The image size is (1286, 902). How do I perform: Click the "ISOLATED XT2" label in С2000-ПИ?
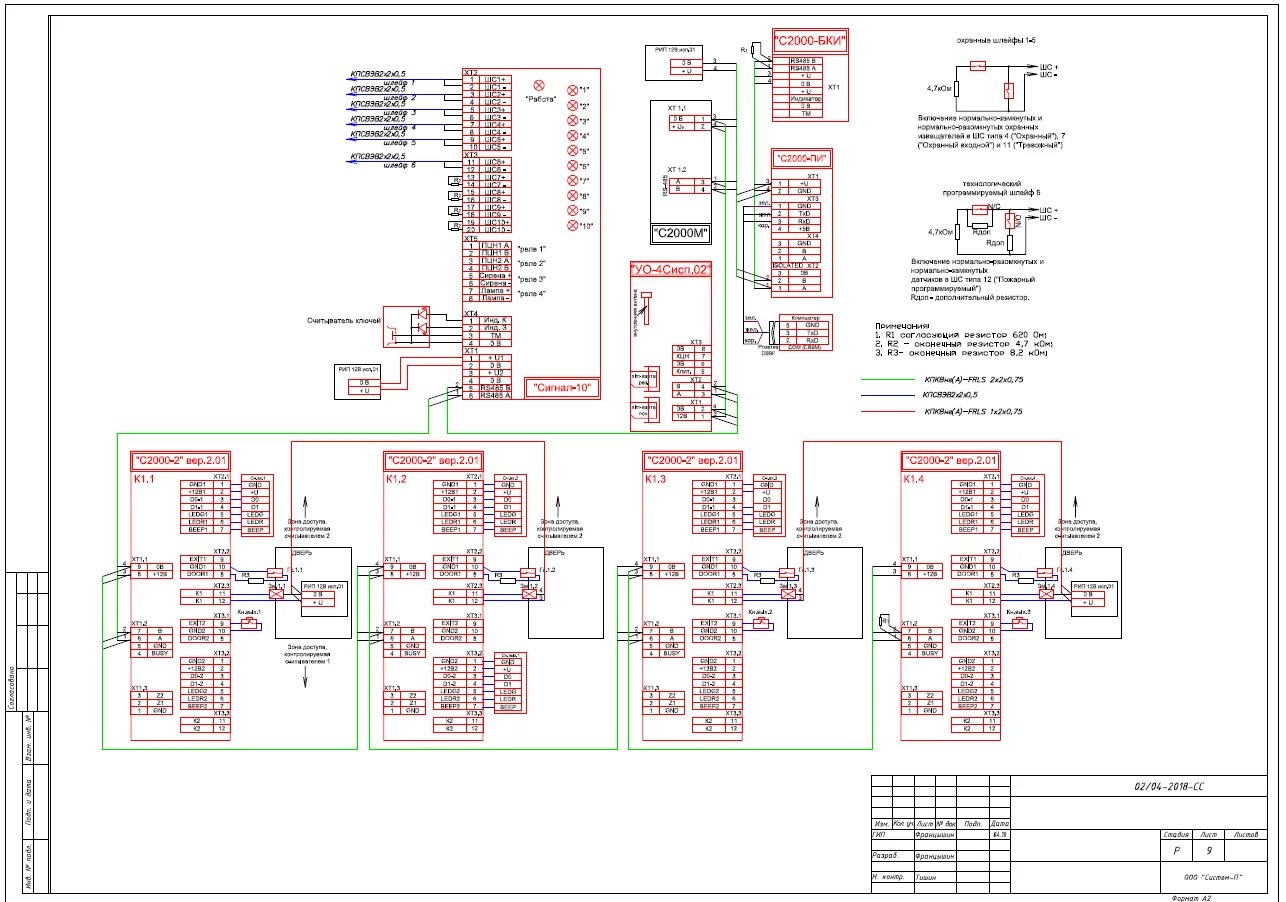click(796, 265)
